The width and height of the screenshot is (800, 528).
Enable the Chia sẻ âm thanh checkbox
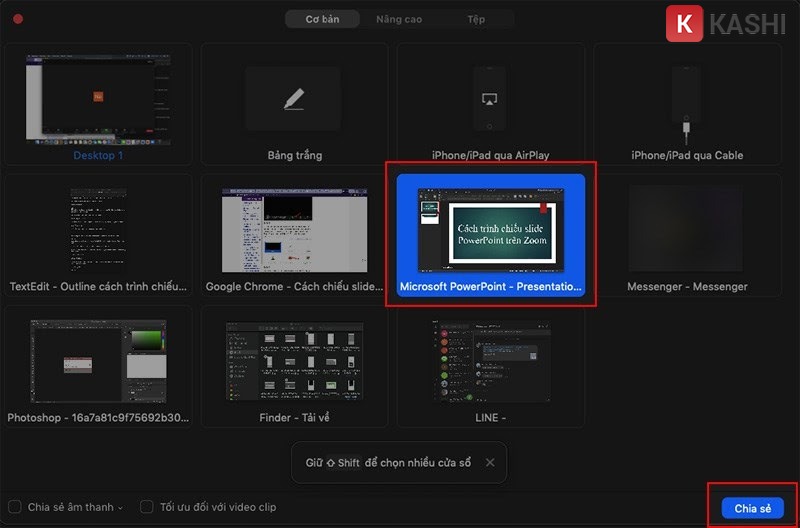(15, 507)
